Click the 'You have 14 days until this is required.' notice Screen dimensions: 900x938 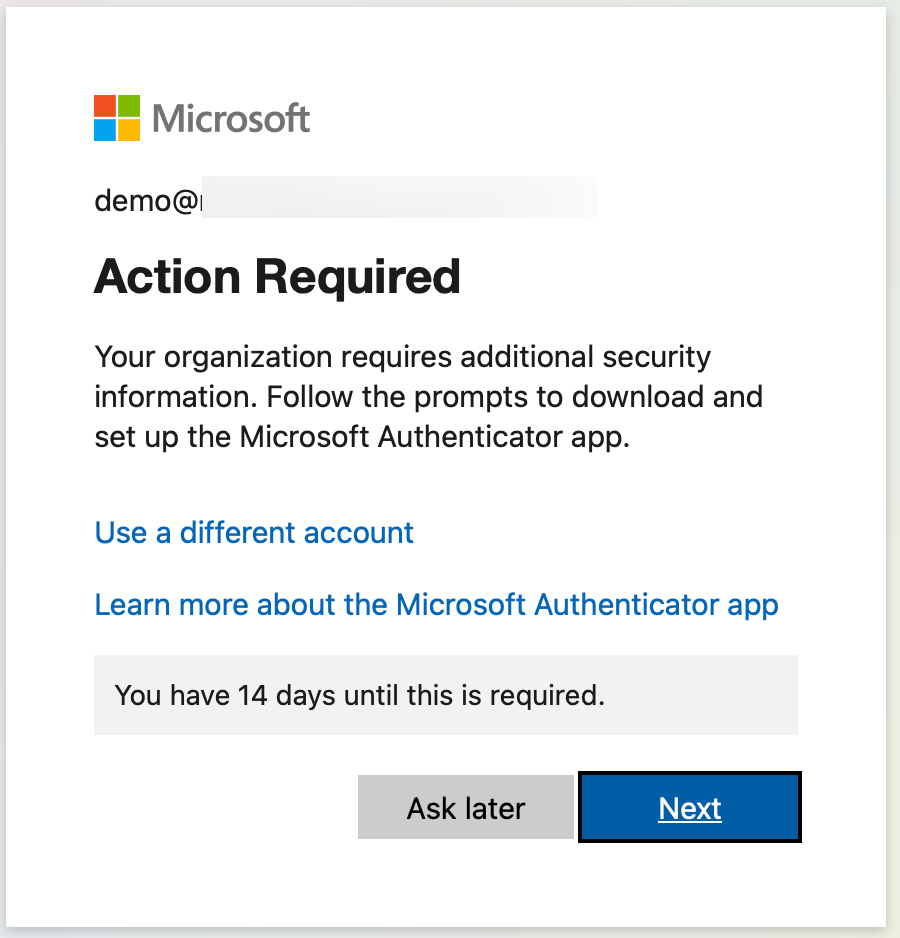pyautogui.click(x=446, y=695)
